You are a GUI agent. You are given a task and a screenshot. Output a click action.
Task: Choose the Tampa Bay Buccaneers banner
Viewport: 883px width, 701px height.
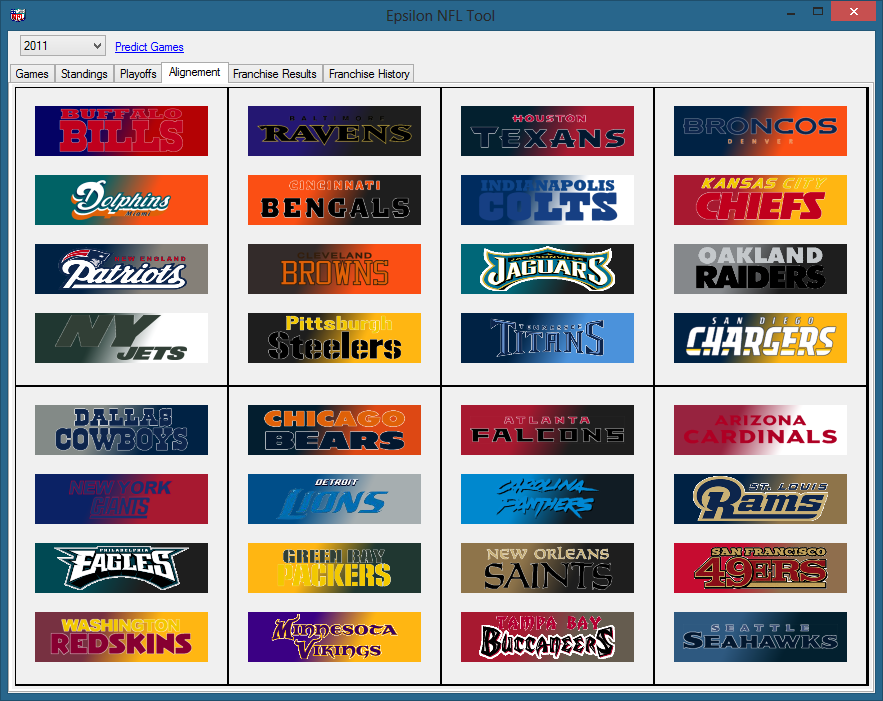(547, 637)
